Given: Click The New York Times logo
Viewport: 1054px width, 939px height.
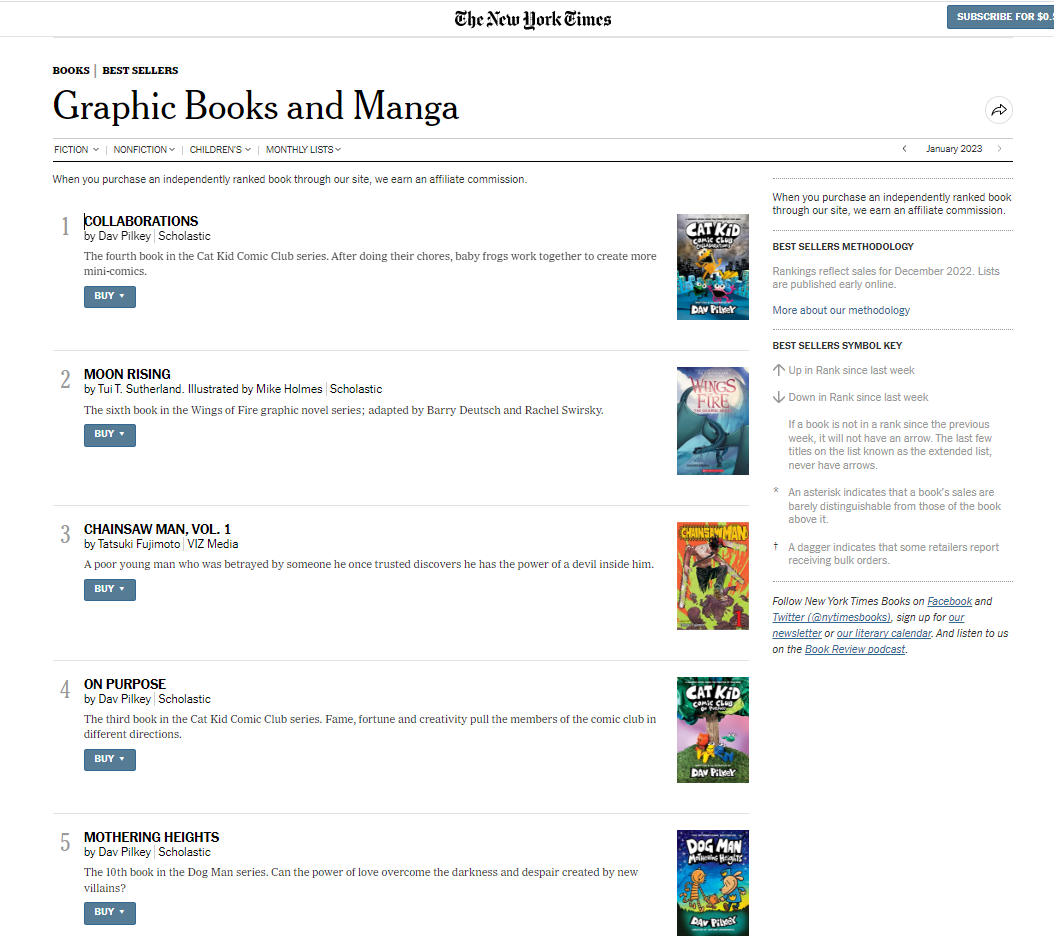Looking at the screenshot, I should (x=532, y=19).
